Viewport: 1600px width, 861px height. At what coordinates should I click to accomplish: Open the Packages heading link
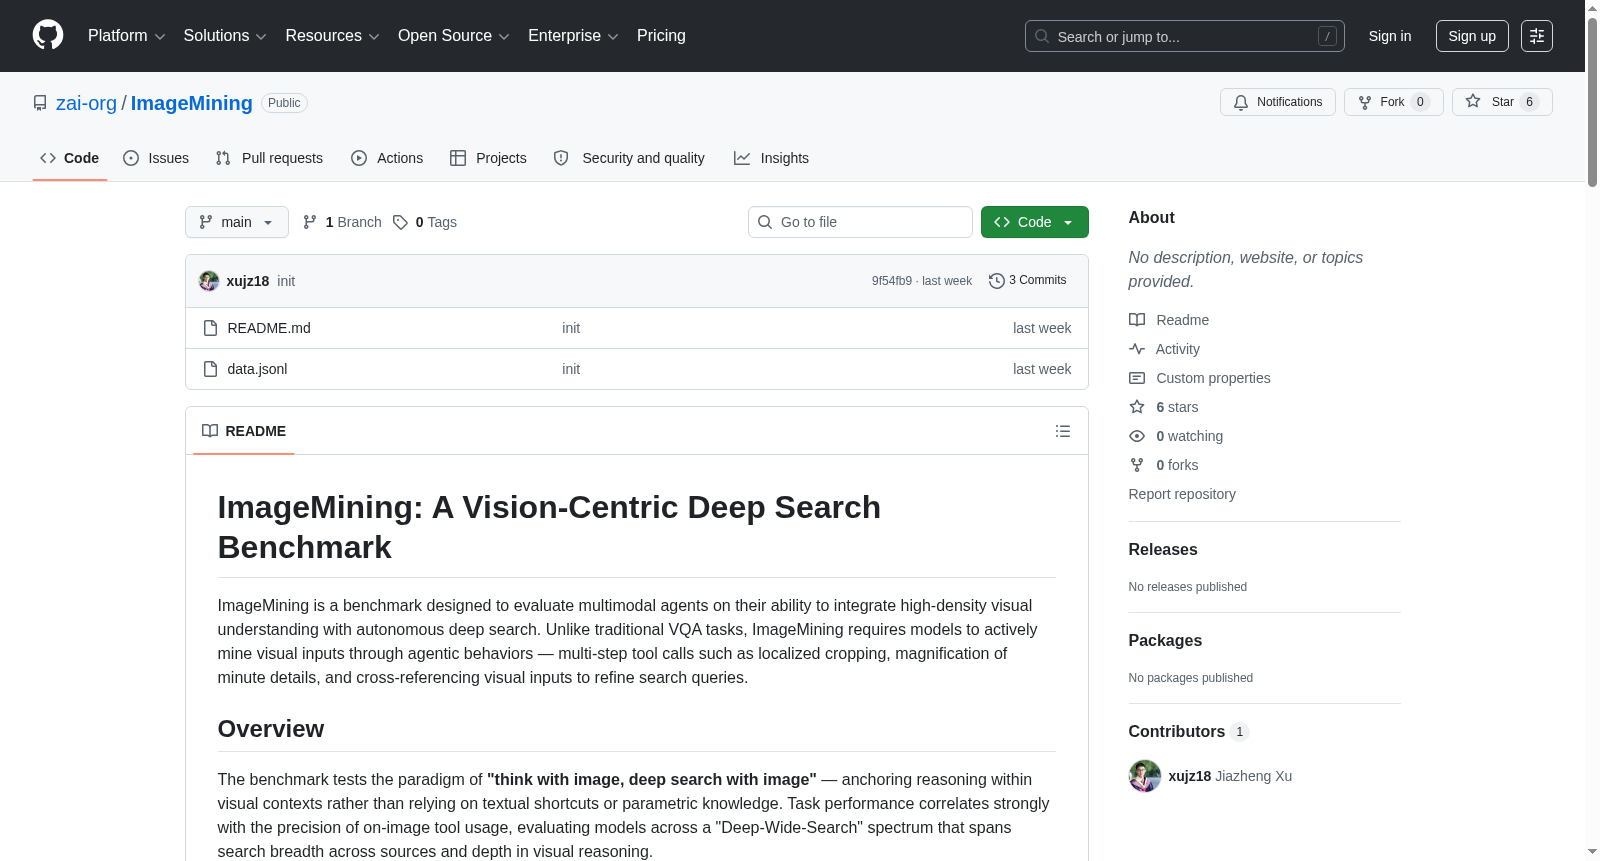1165,641
